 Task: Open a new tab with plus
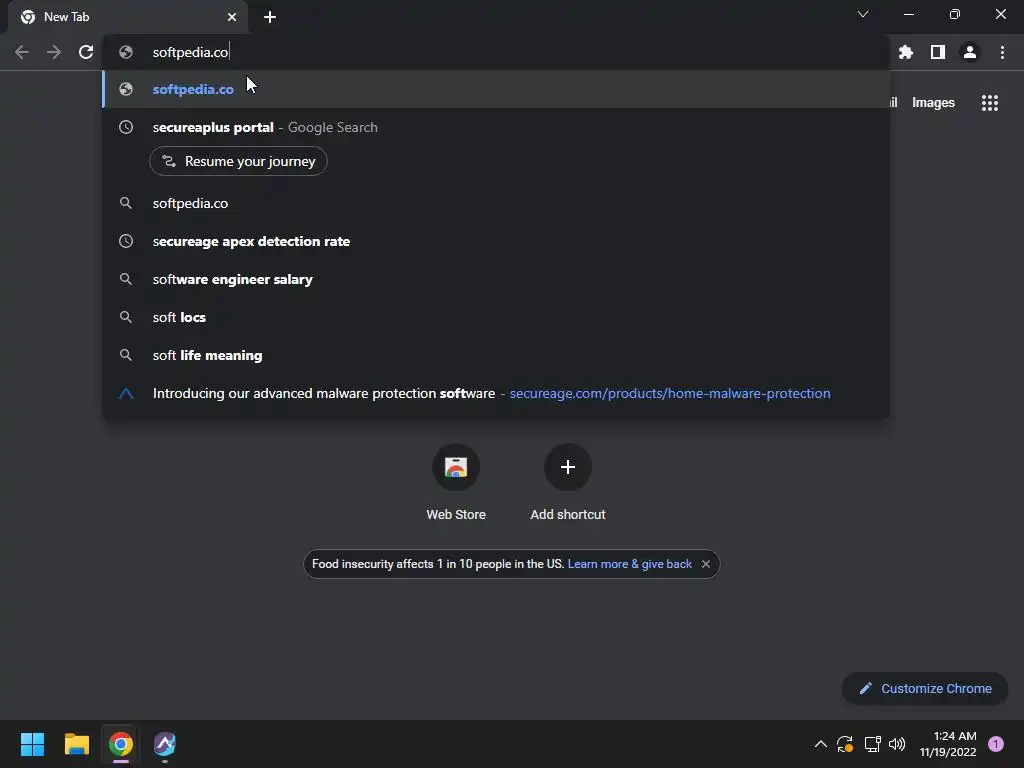tap(270, 17)
